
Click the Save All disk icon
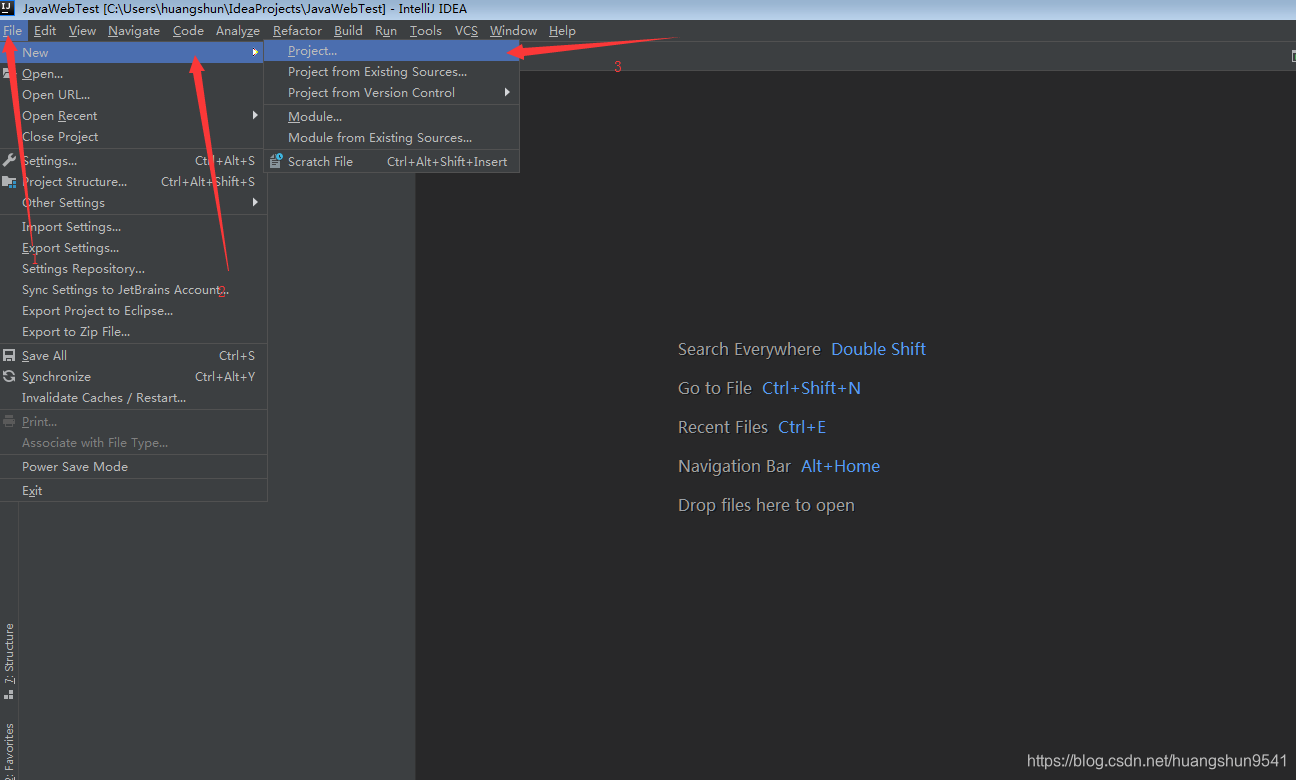point(9,355)
